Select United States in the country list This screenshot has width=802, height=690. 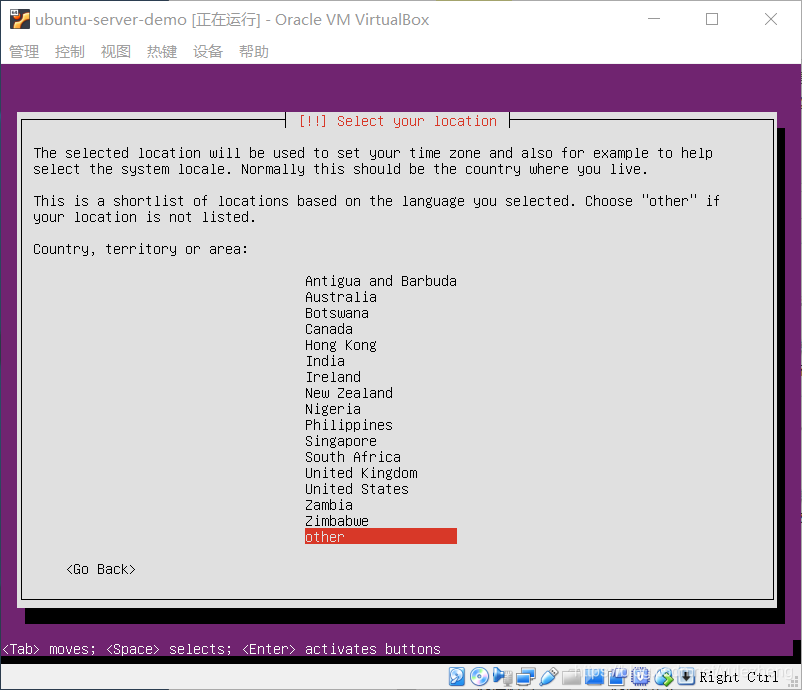click(381, 489)
